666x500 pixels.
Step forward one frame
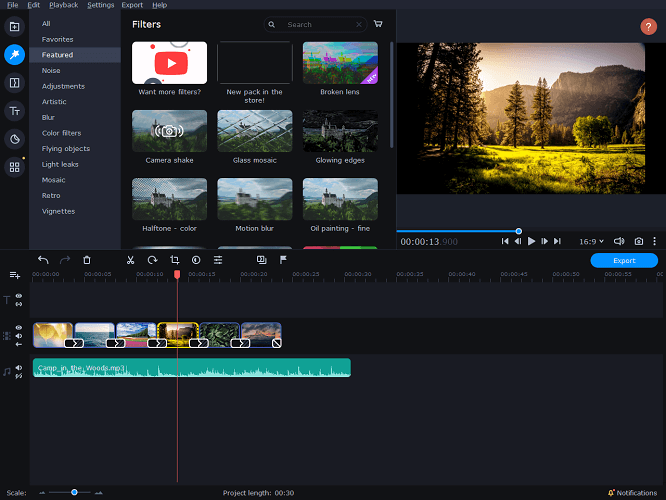(x=544, y=241)
